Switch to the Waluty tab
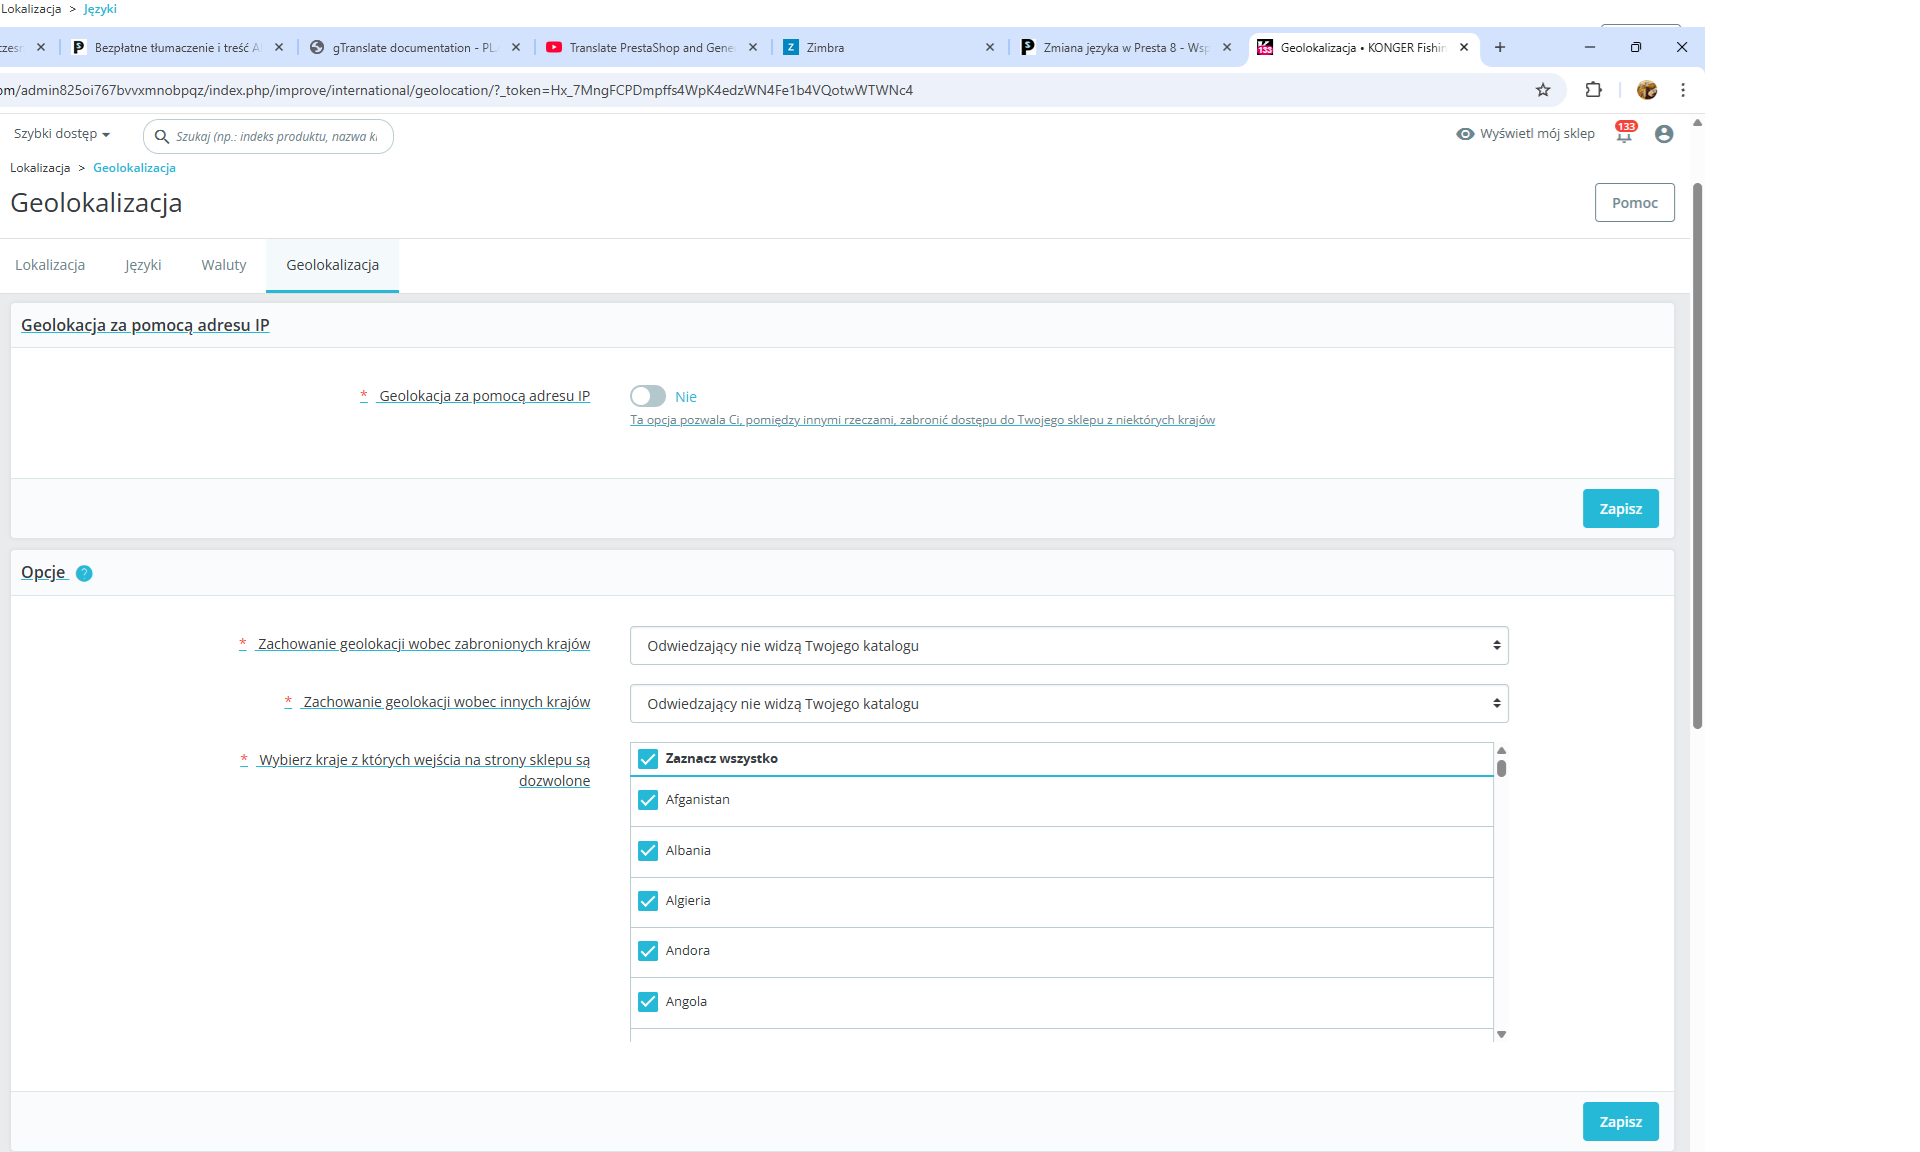Screen dimensions: 1920x1152 click(x=223, y=265)
